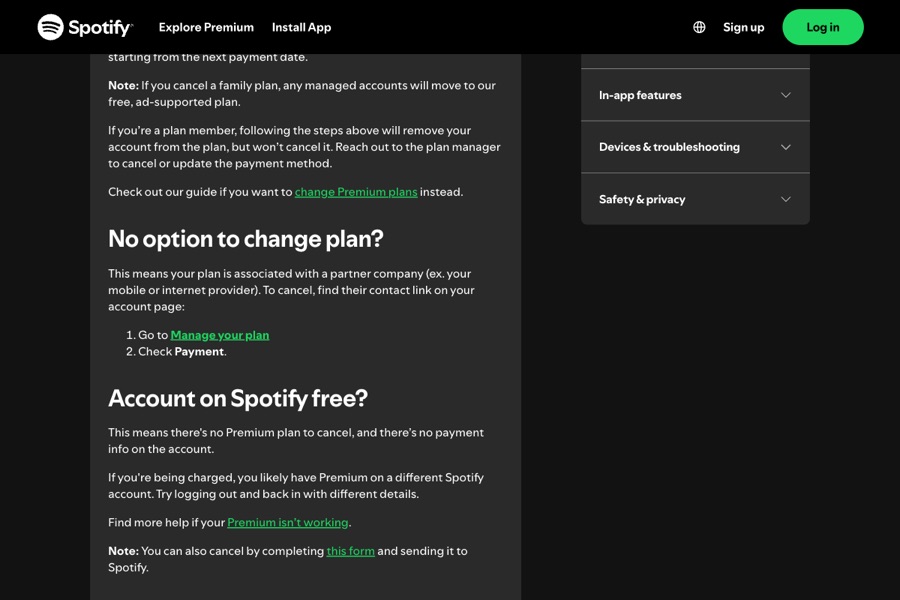Viewport: 900px width, 600px height.
Task: Select the No option to change plan? heading
Action: 246,239
